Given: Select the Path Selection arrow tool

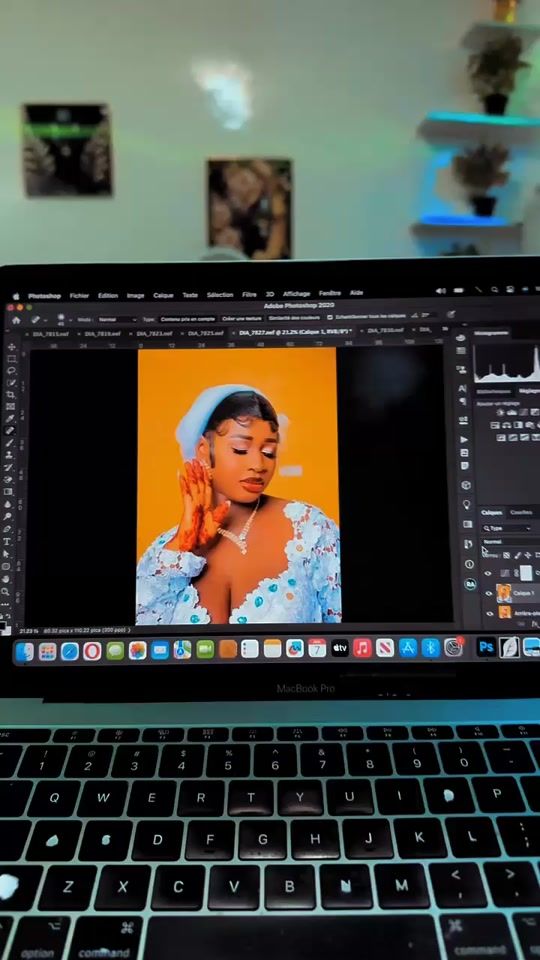Looking at the screenshot, I should (7, 554).
